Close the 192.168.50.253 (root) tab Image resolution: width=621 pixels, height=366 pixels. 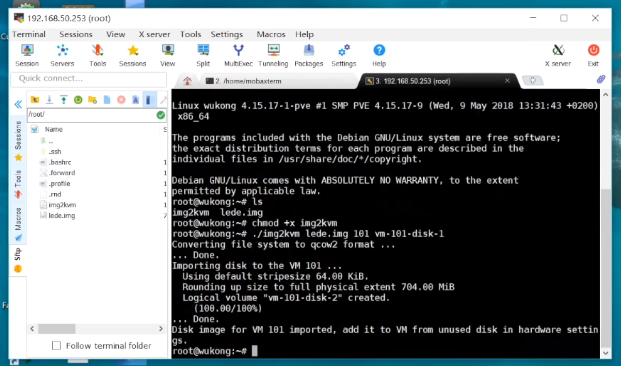(507, 80)
